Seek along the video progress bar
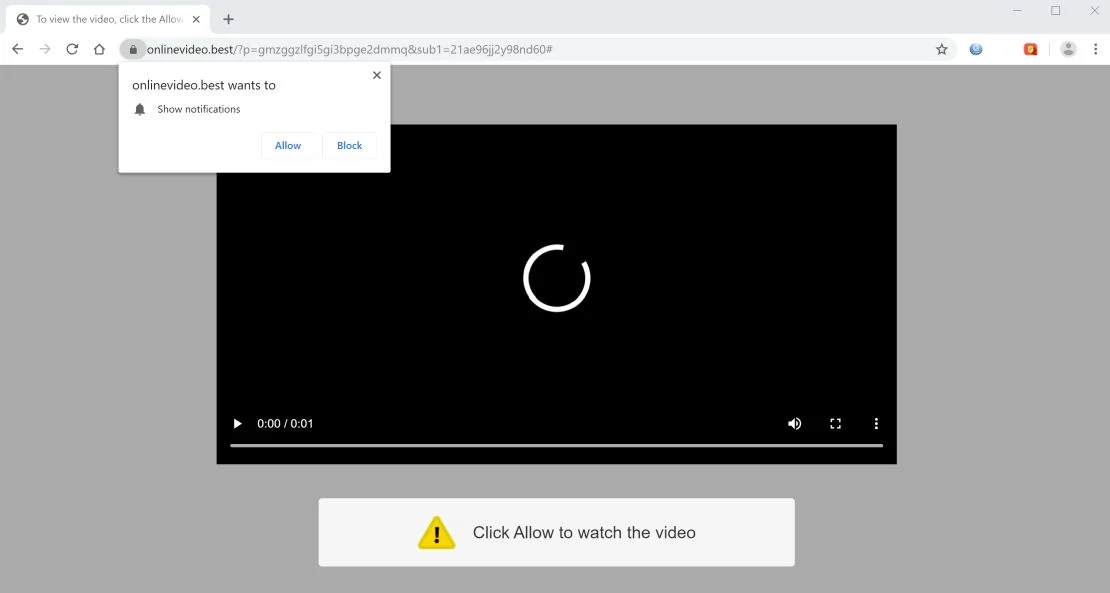The image size is (1110, 593). [x=556, y=446]
